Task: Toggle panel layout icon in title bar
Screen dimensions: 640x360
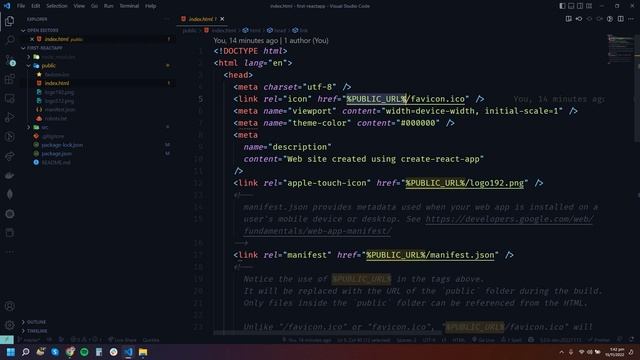Action: point(571,6)
